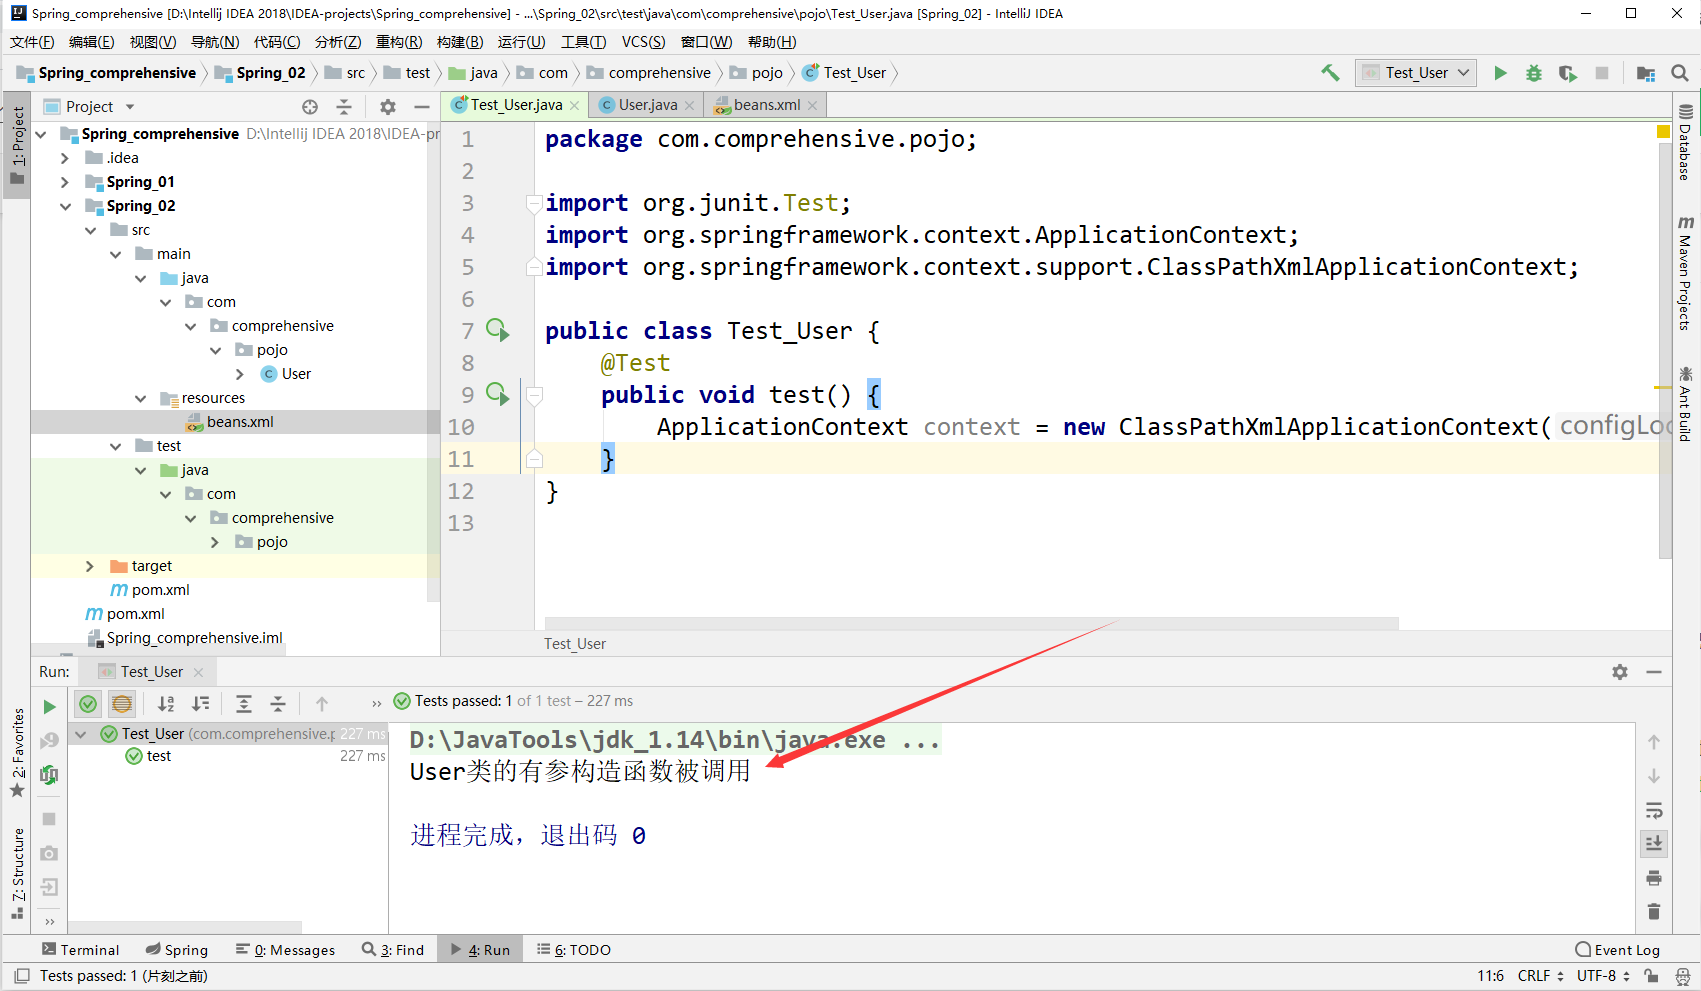Sort test results by duration
Viewport: 1701px width, 991px height.
[201, 704]
